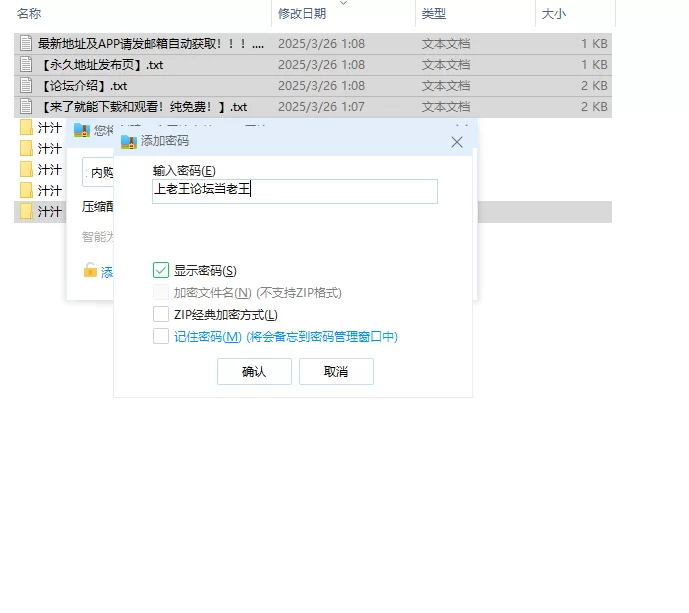Click the padlock icon in rear compression window
Screen dimensions: 689x613
coord(90,270)
